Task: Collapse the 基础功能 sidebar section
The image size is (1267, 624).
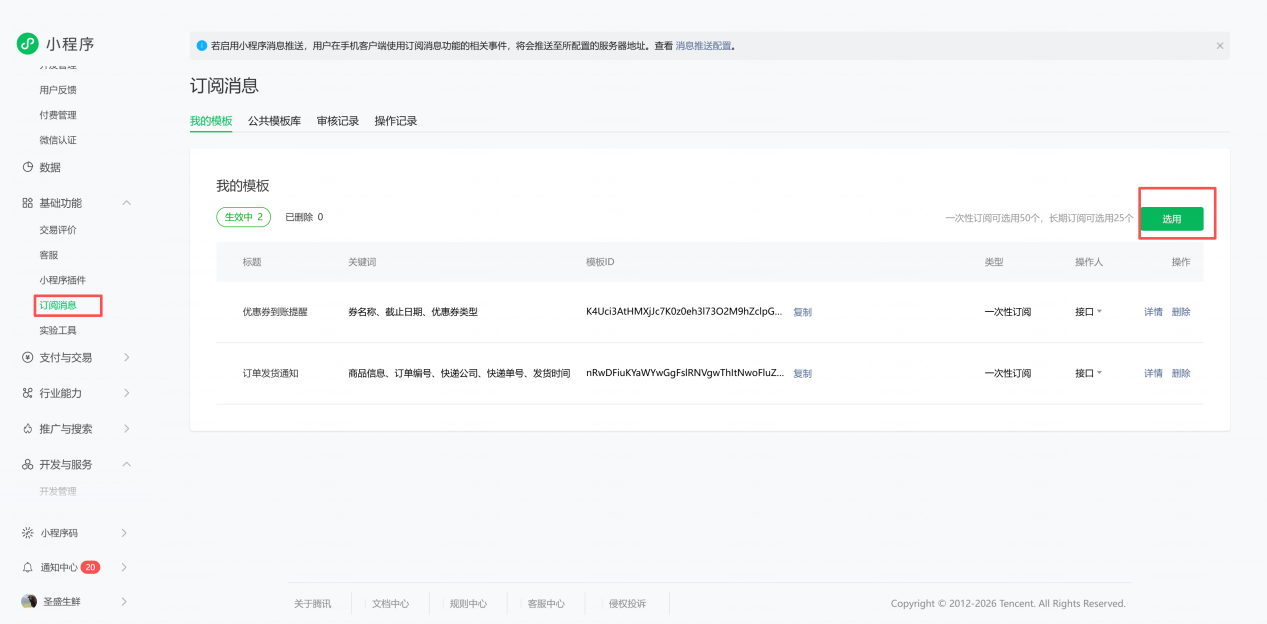Action: (126, 203)
